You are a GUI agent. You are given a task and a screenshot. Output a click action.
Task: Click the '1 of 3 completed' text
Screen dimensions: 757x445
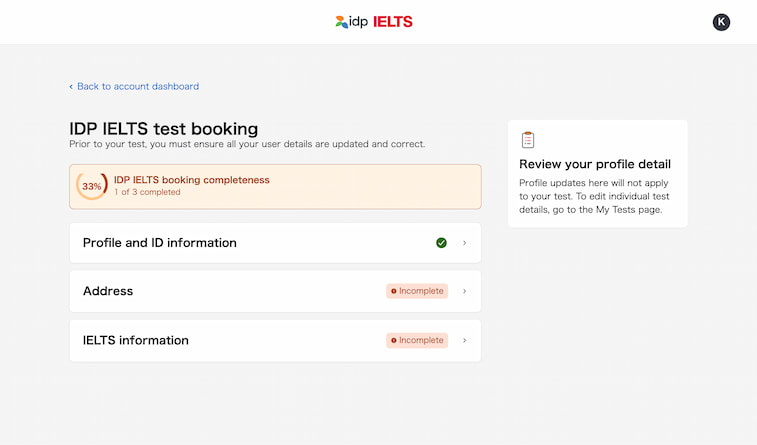(x=147, y=192)
